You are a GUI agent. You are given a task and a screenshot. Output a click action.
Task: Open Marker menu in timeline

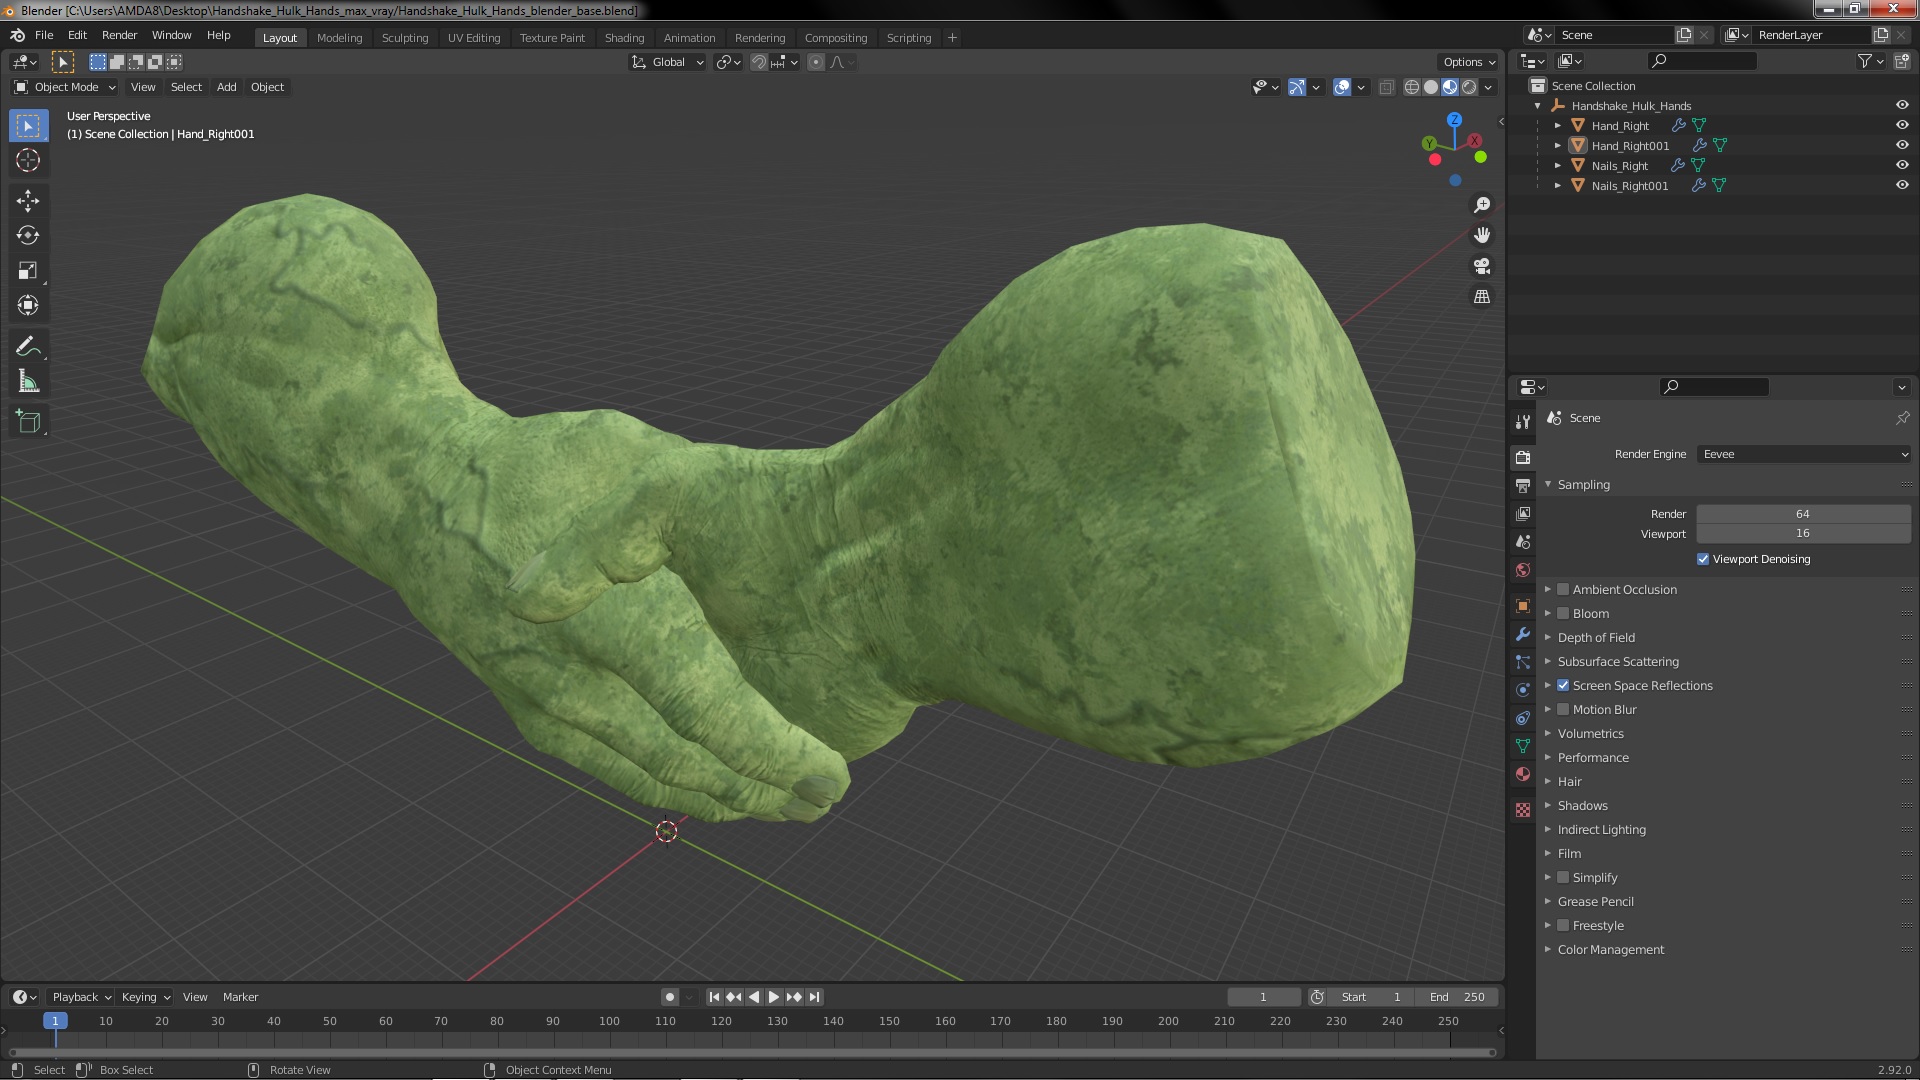click(x=240, y=997)
